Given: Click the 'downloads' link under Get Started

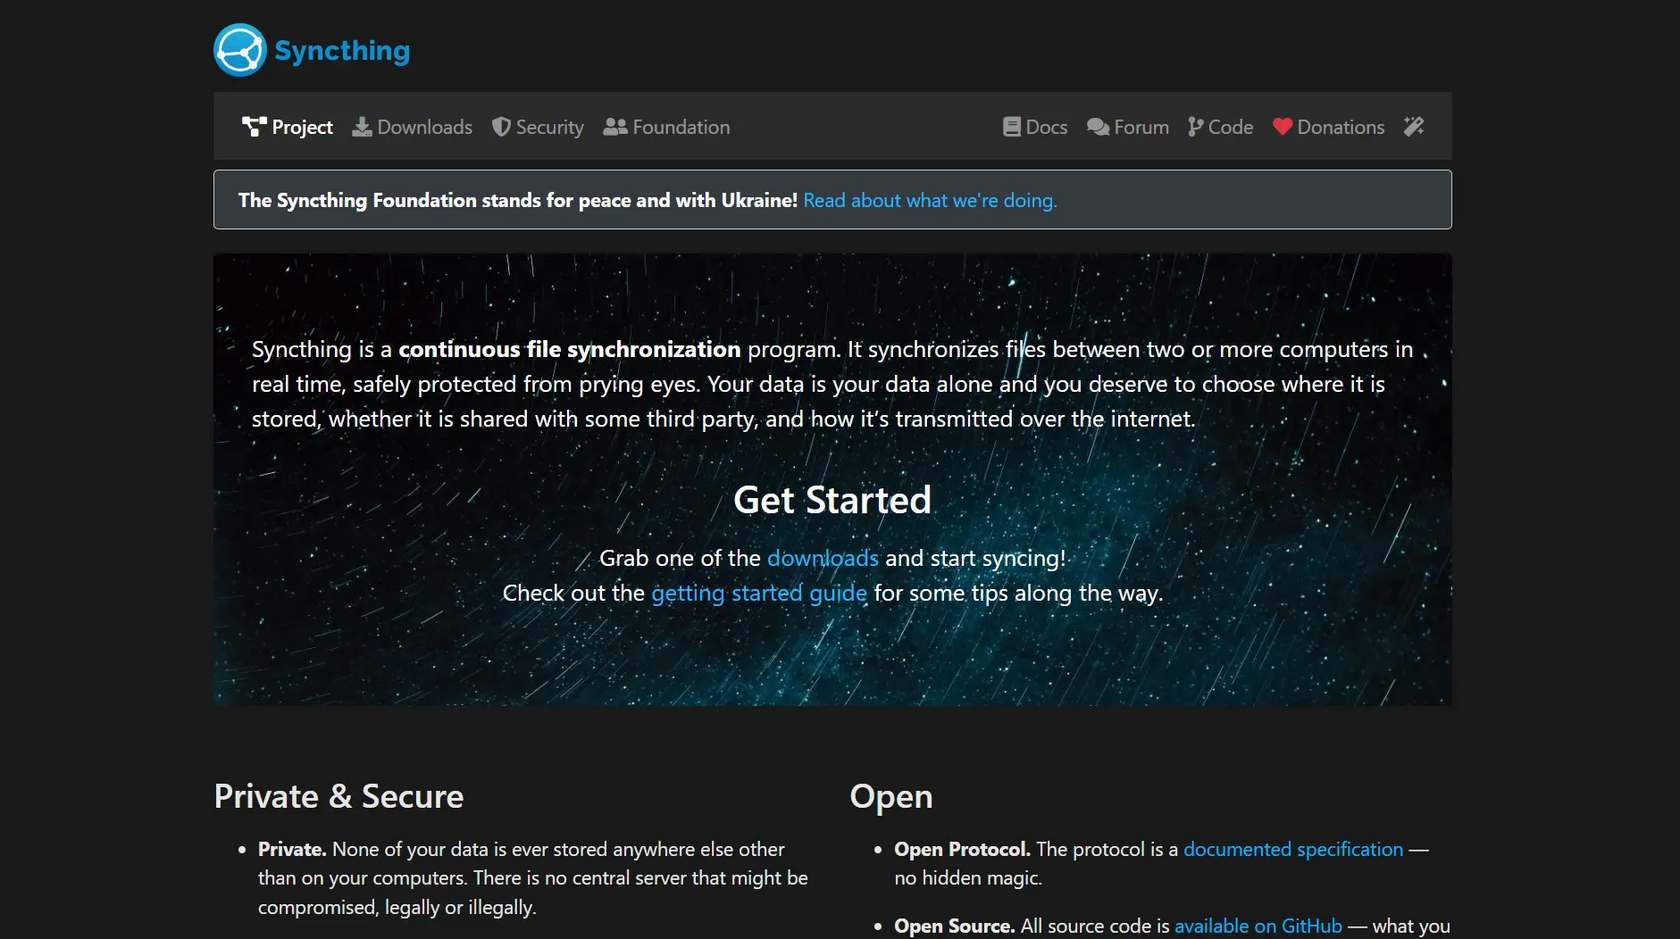Looking at the screenshot, I should click(822, 558).
